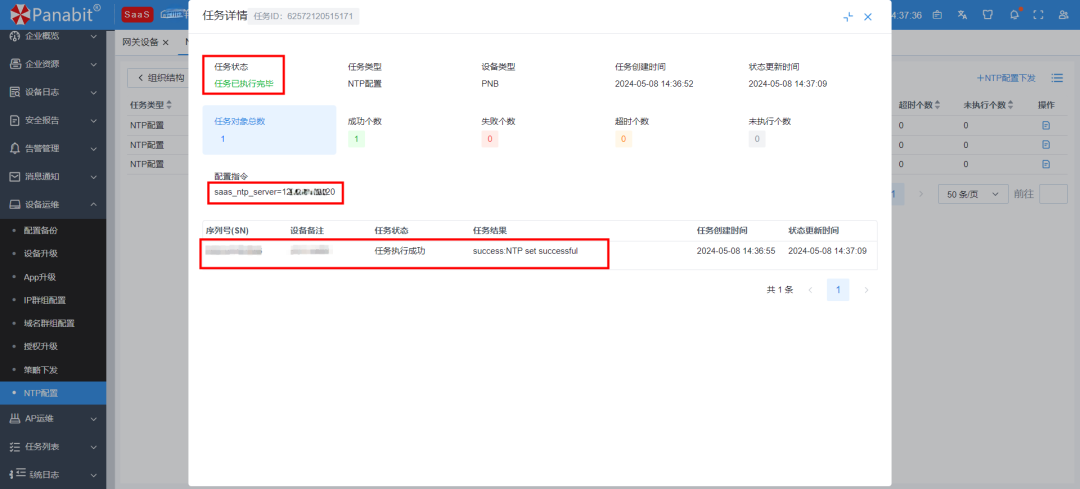The image size is (1080, 489).
Task: Click the 消息通知 envelope icon
Action: pos(14,176)
